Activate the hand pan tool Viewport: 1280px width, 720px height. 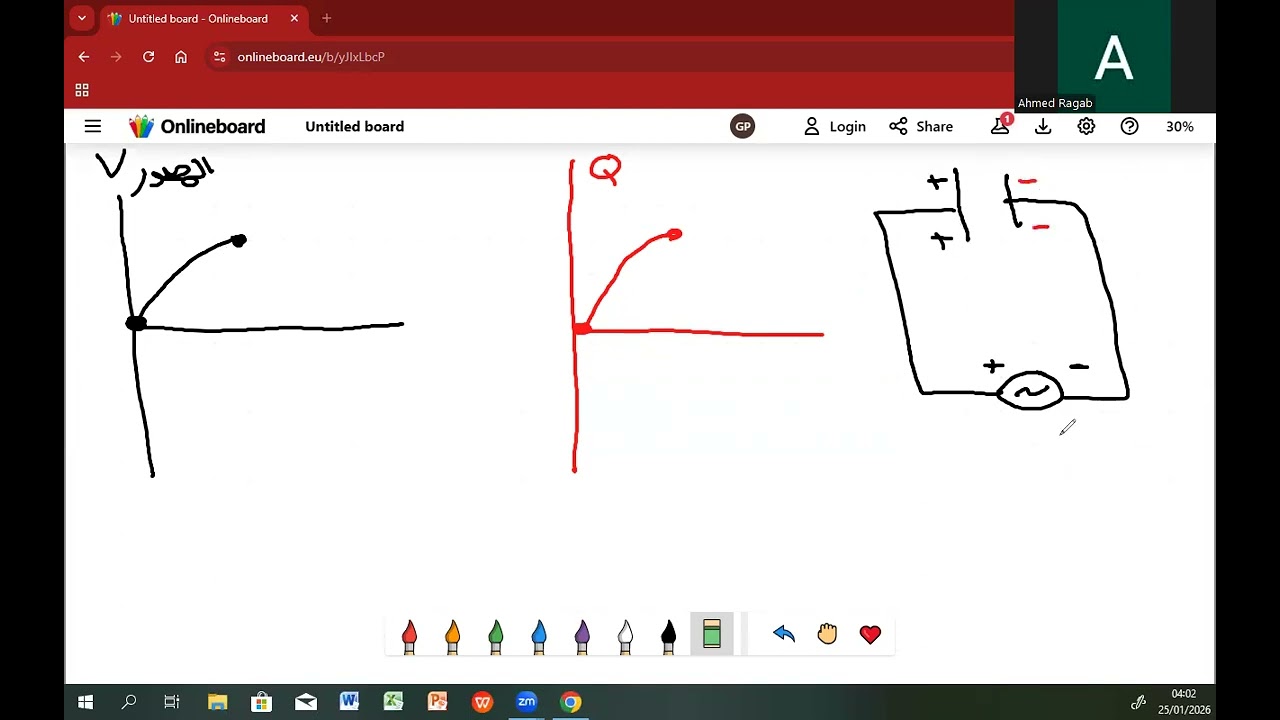coord(827,634)
